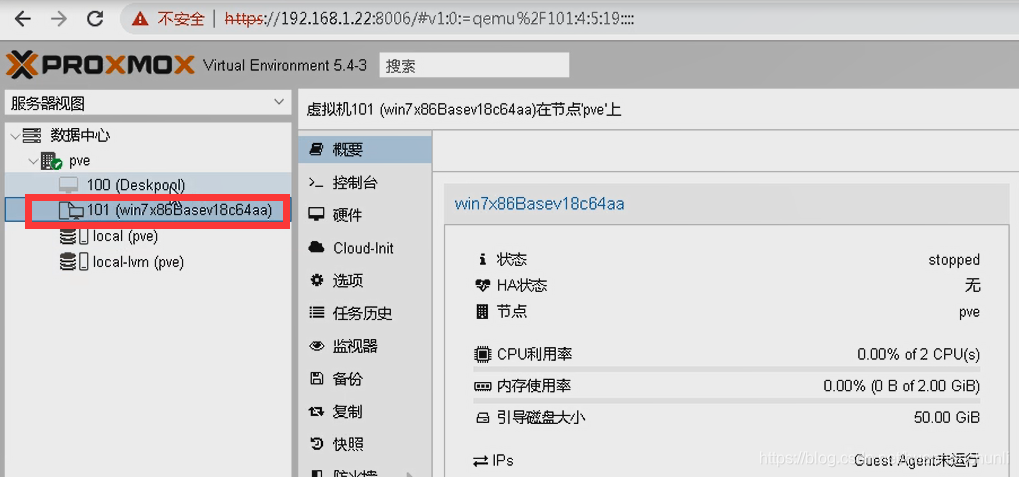Viewport: 1019px width, 477px height.
Task: Click the gear icon of 选项
Action: click(316, 281)
